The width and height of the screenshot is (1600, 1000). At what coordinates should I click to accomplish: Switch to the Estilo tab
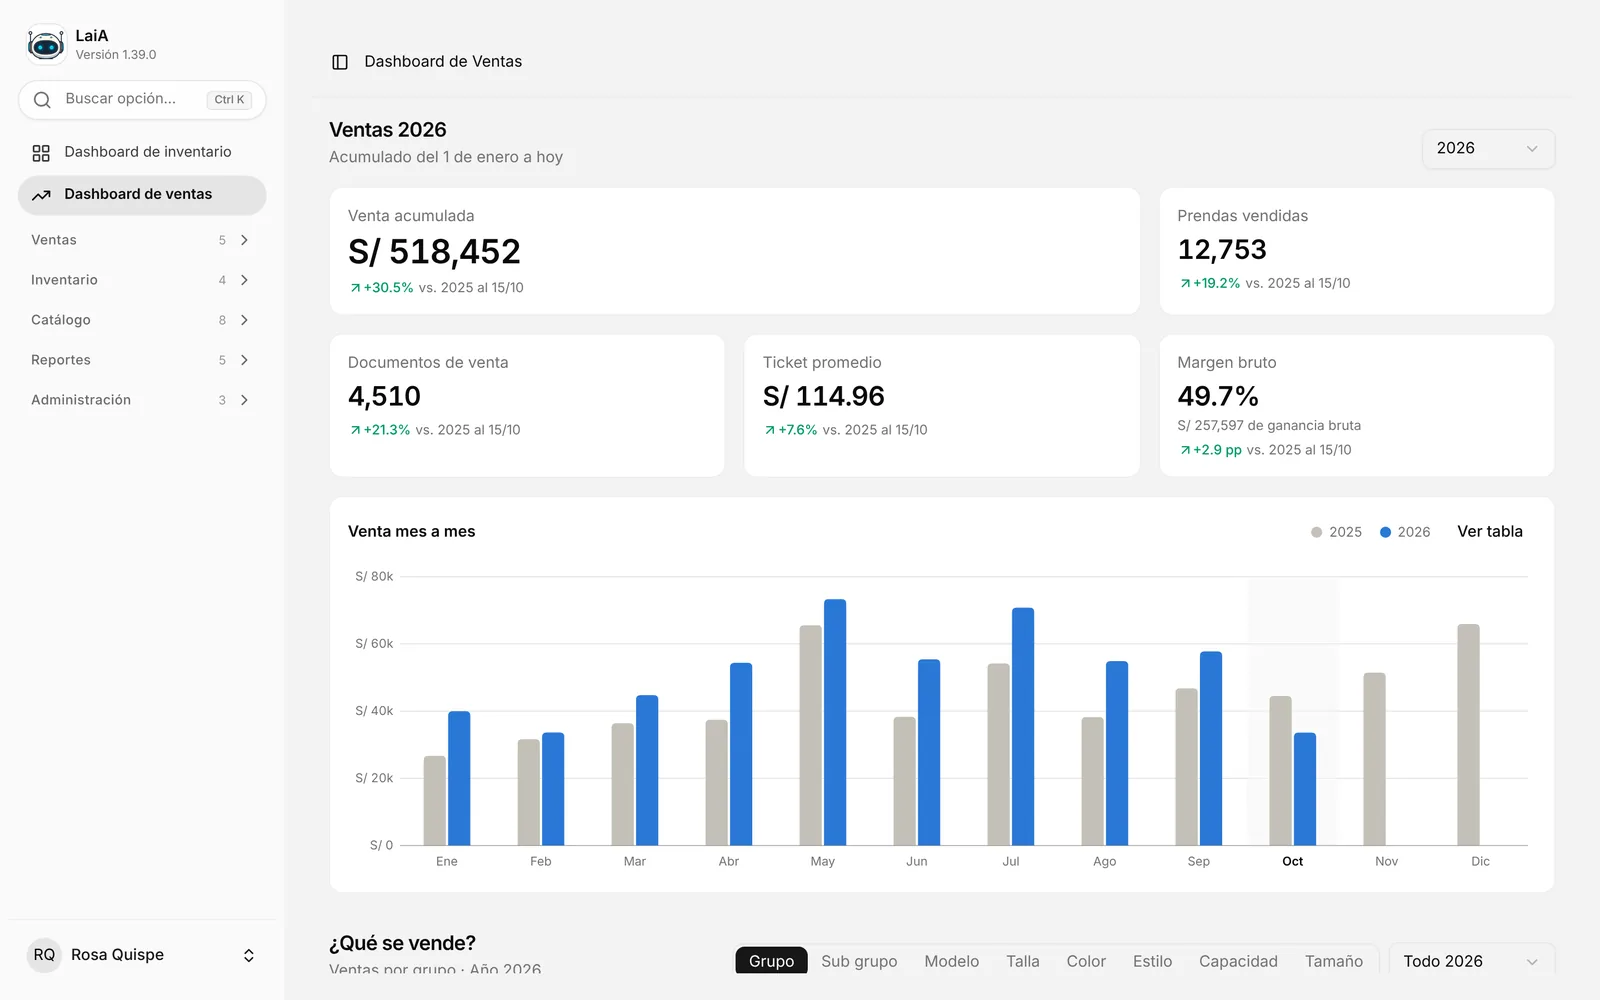click(x=1152, y=961)
